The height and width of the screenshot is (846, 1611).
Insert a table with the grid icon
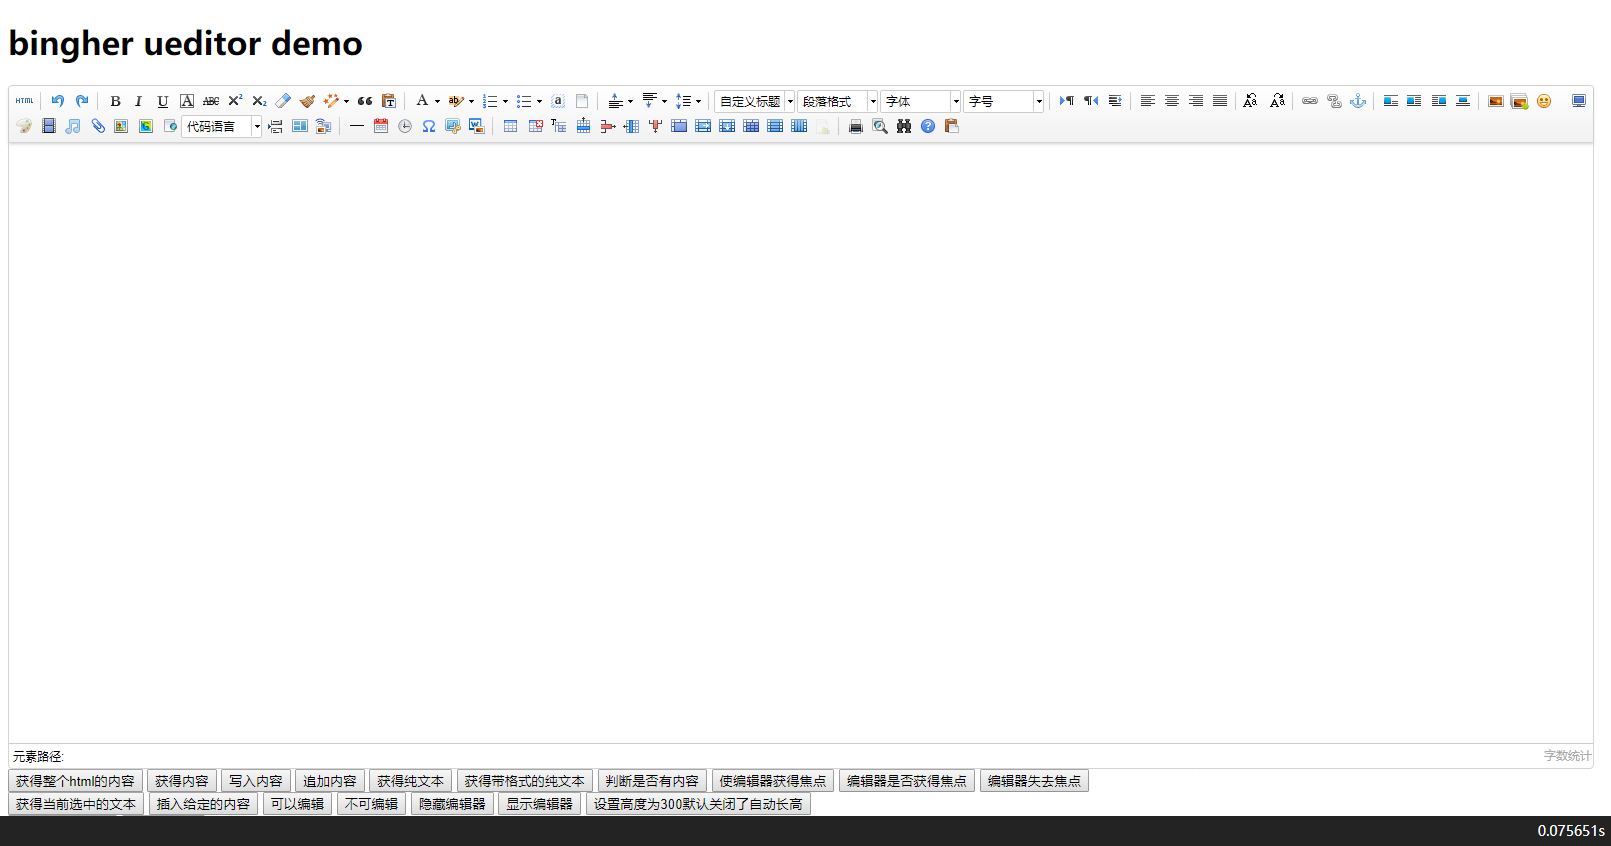(510, 126)
